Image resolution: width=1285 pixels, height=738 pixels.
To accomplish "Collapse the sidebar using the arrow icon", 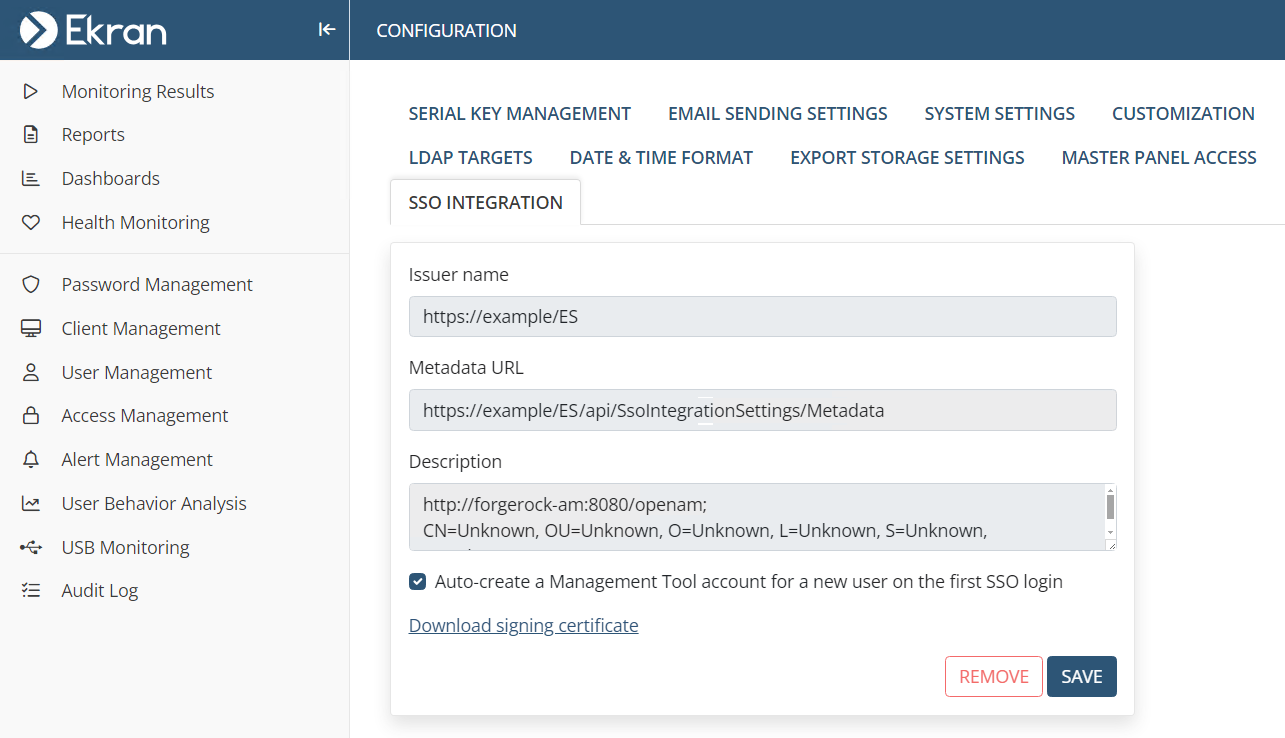I will tap(326, 30).
